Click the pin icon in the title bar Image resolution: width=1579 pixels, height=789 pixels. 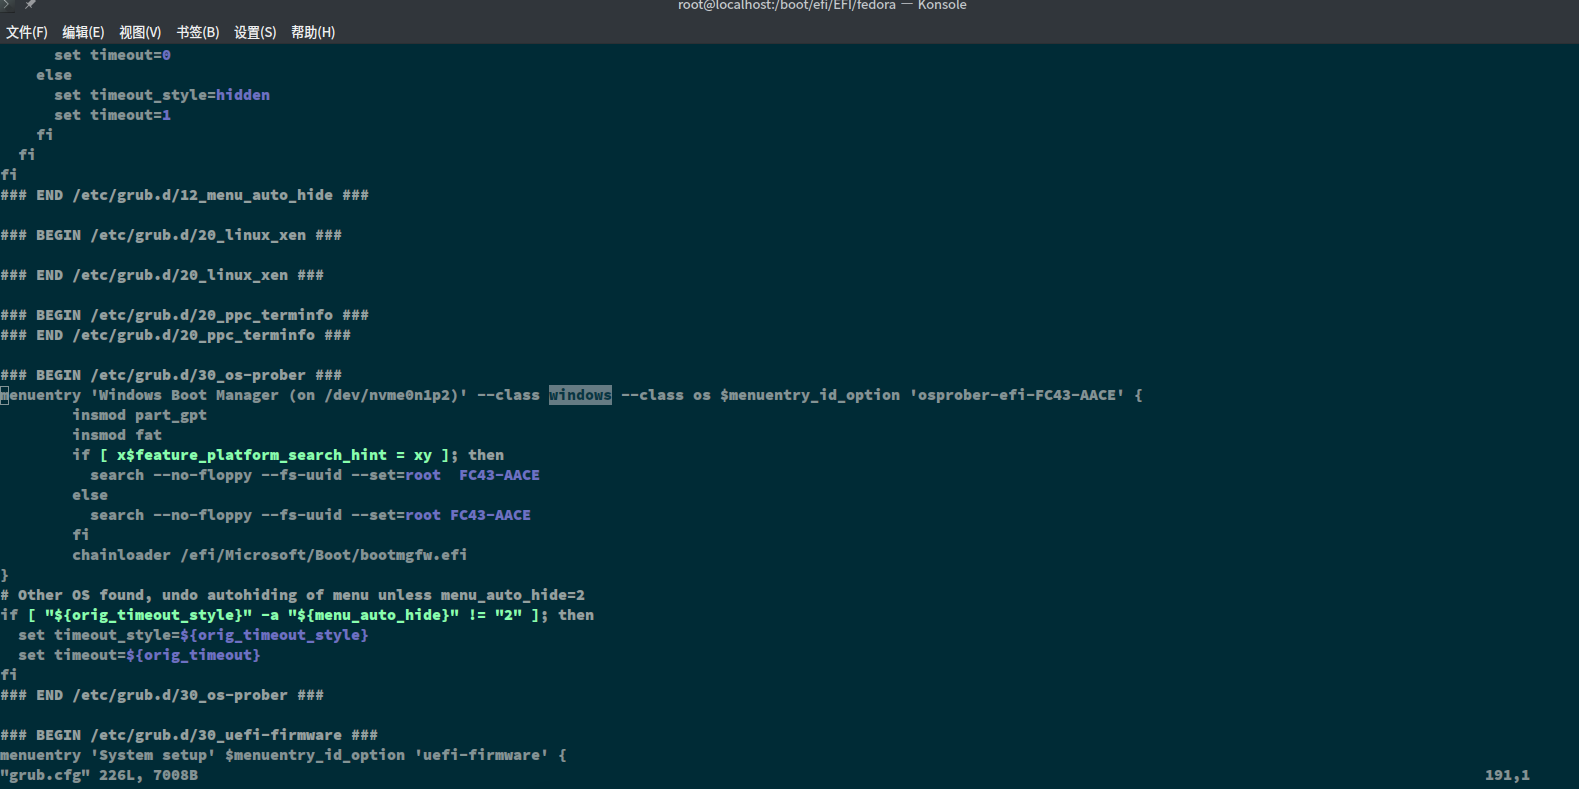(30, 5)
